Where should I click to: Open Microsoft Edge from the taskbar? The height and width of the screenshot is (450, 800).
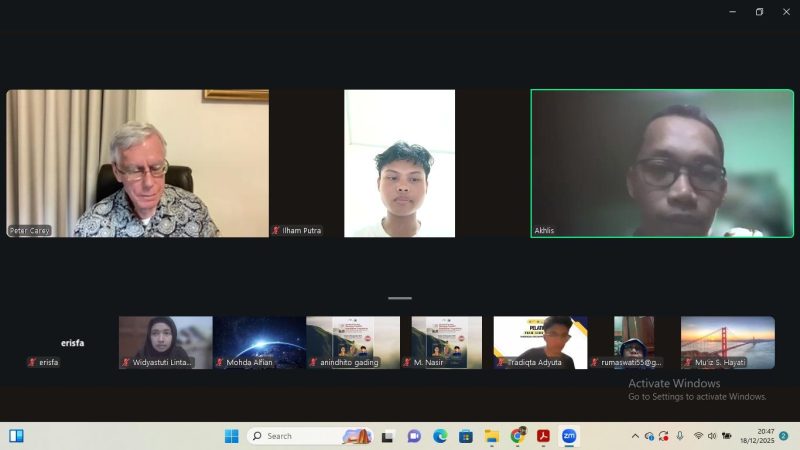click(x=440, y=436)
